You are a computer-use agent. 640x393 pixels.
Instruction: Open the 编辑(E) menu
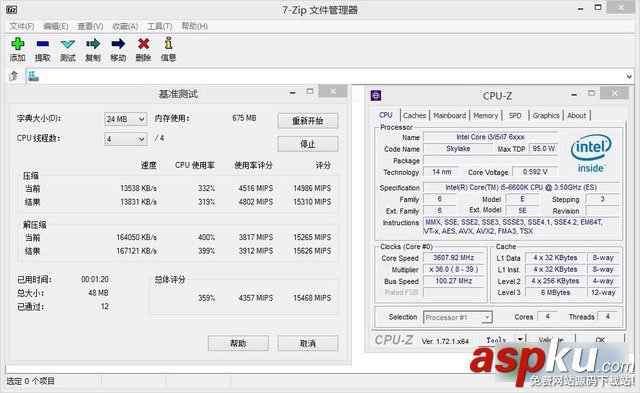pos(56,26)
